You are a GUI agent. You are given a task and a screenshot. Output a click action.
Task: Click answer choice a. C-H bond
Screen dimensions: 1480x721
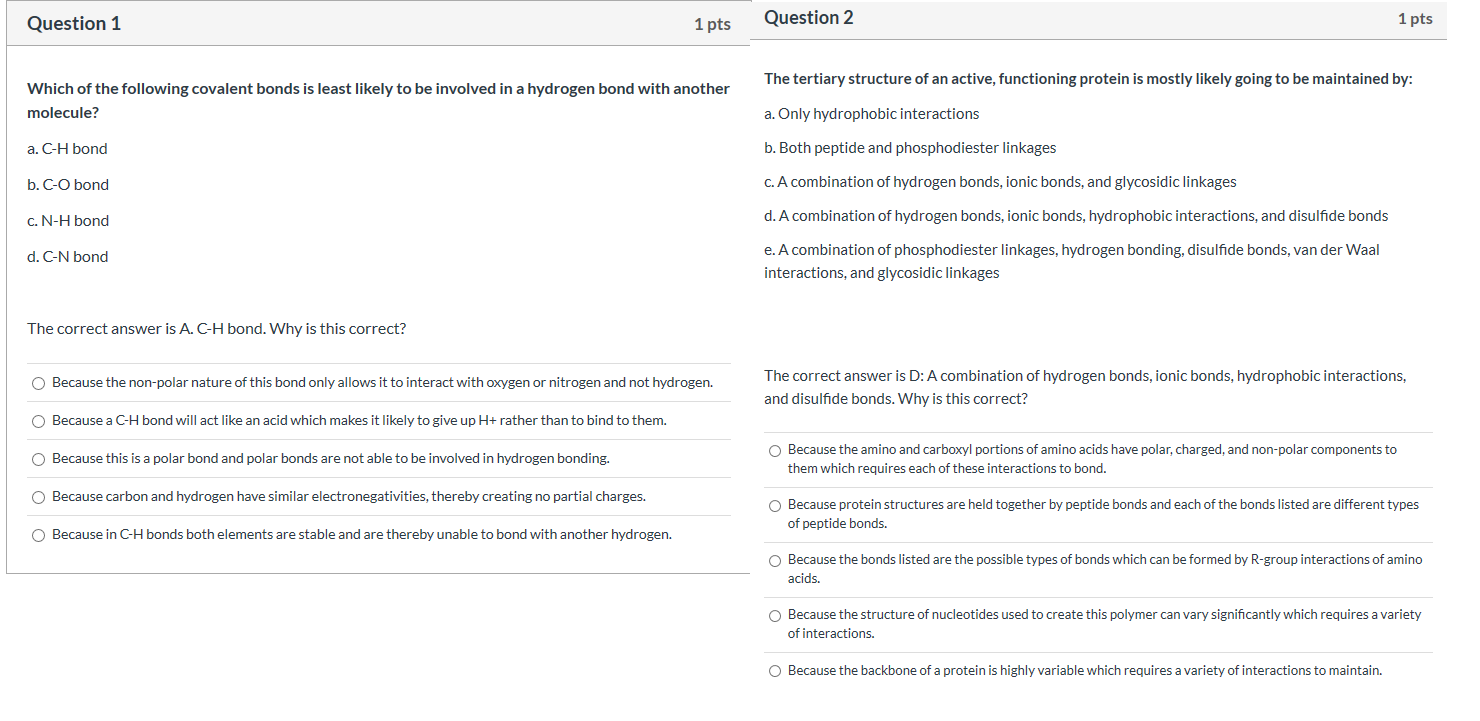coord(67,148)
